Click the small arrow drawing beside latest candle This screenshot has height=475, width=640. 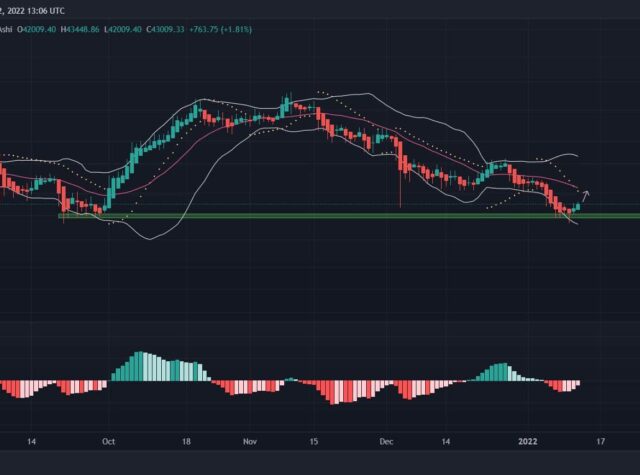pos(587,192)
